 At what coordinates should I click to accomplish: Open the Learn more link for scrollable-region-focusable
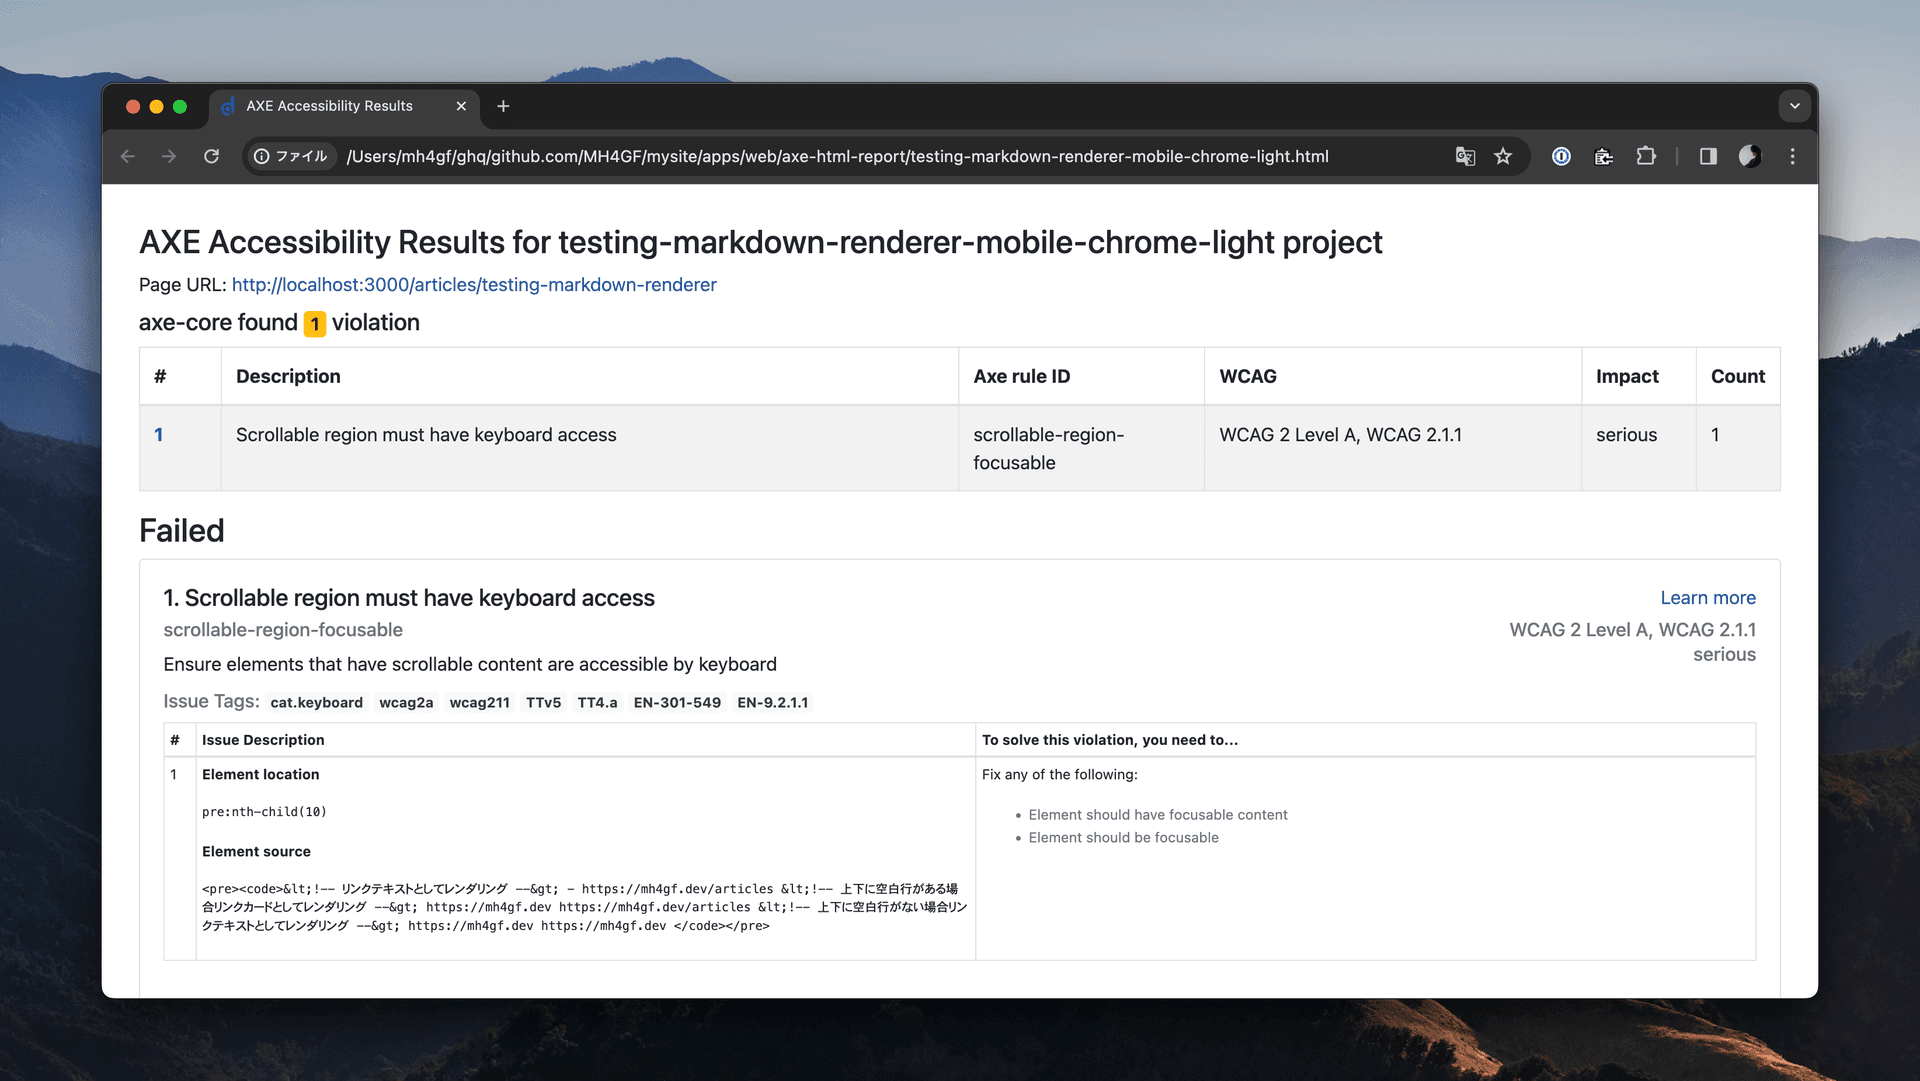point(1708,597)
